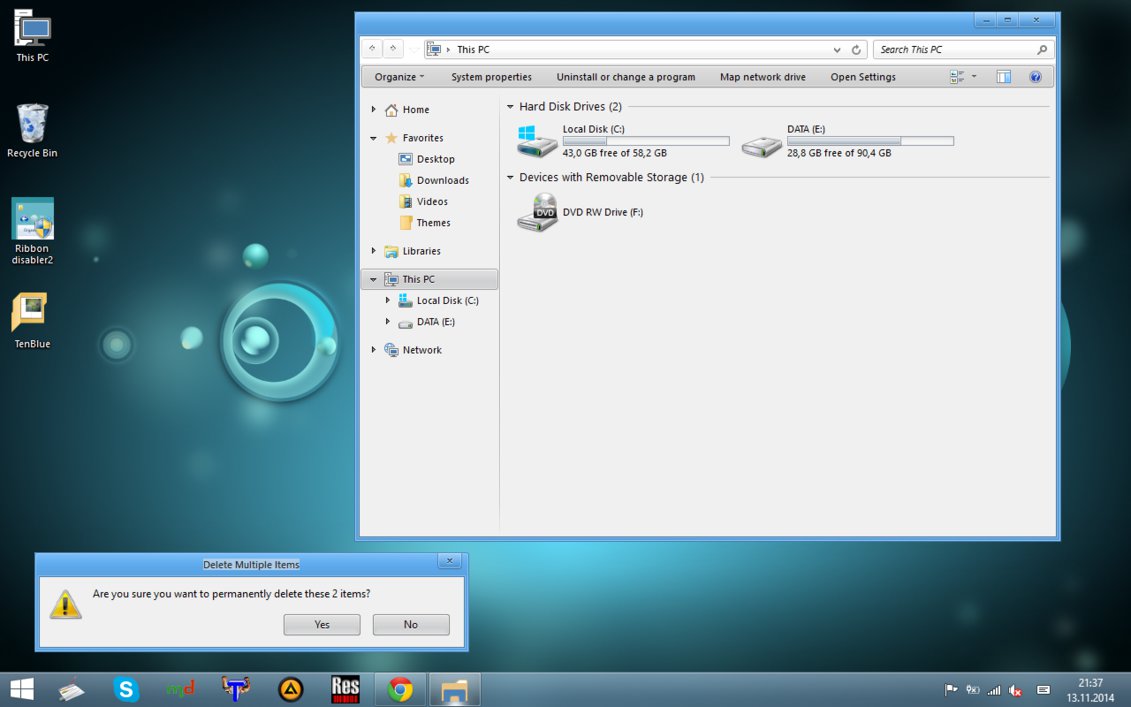The width and height of the screenshot is (1131, 707).
Task: Click the File Explorer taskbar icon
Action: point(454,690)
